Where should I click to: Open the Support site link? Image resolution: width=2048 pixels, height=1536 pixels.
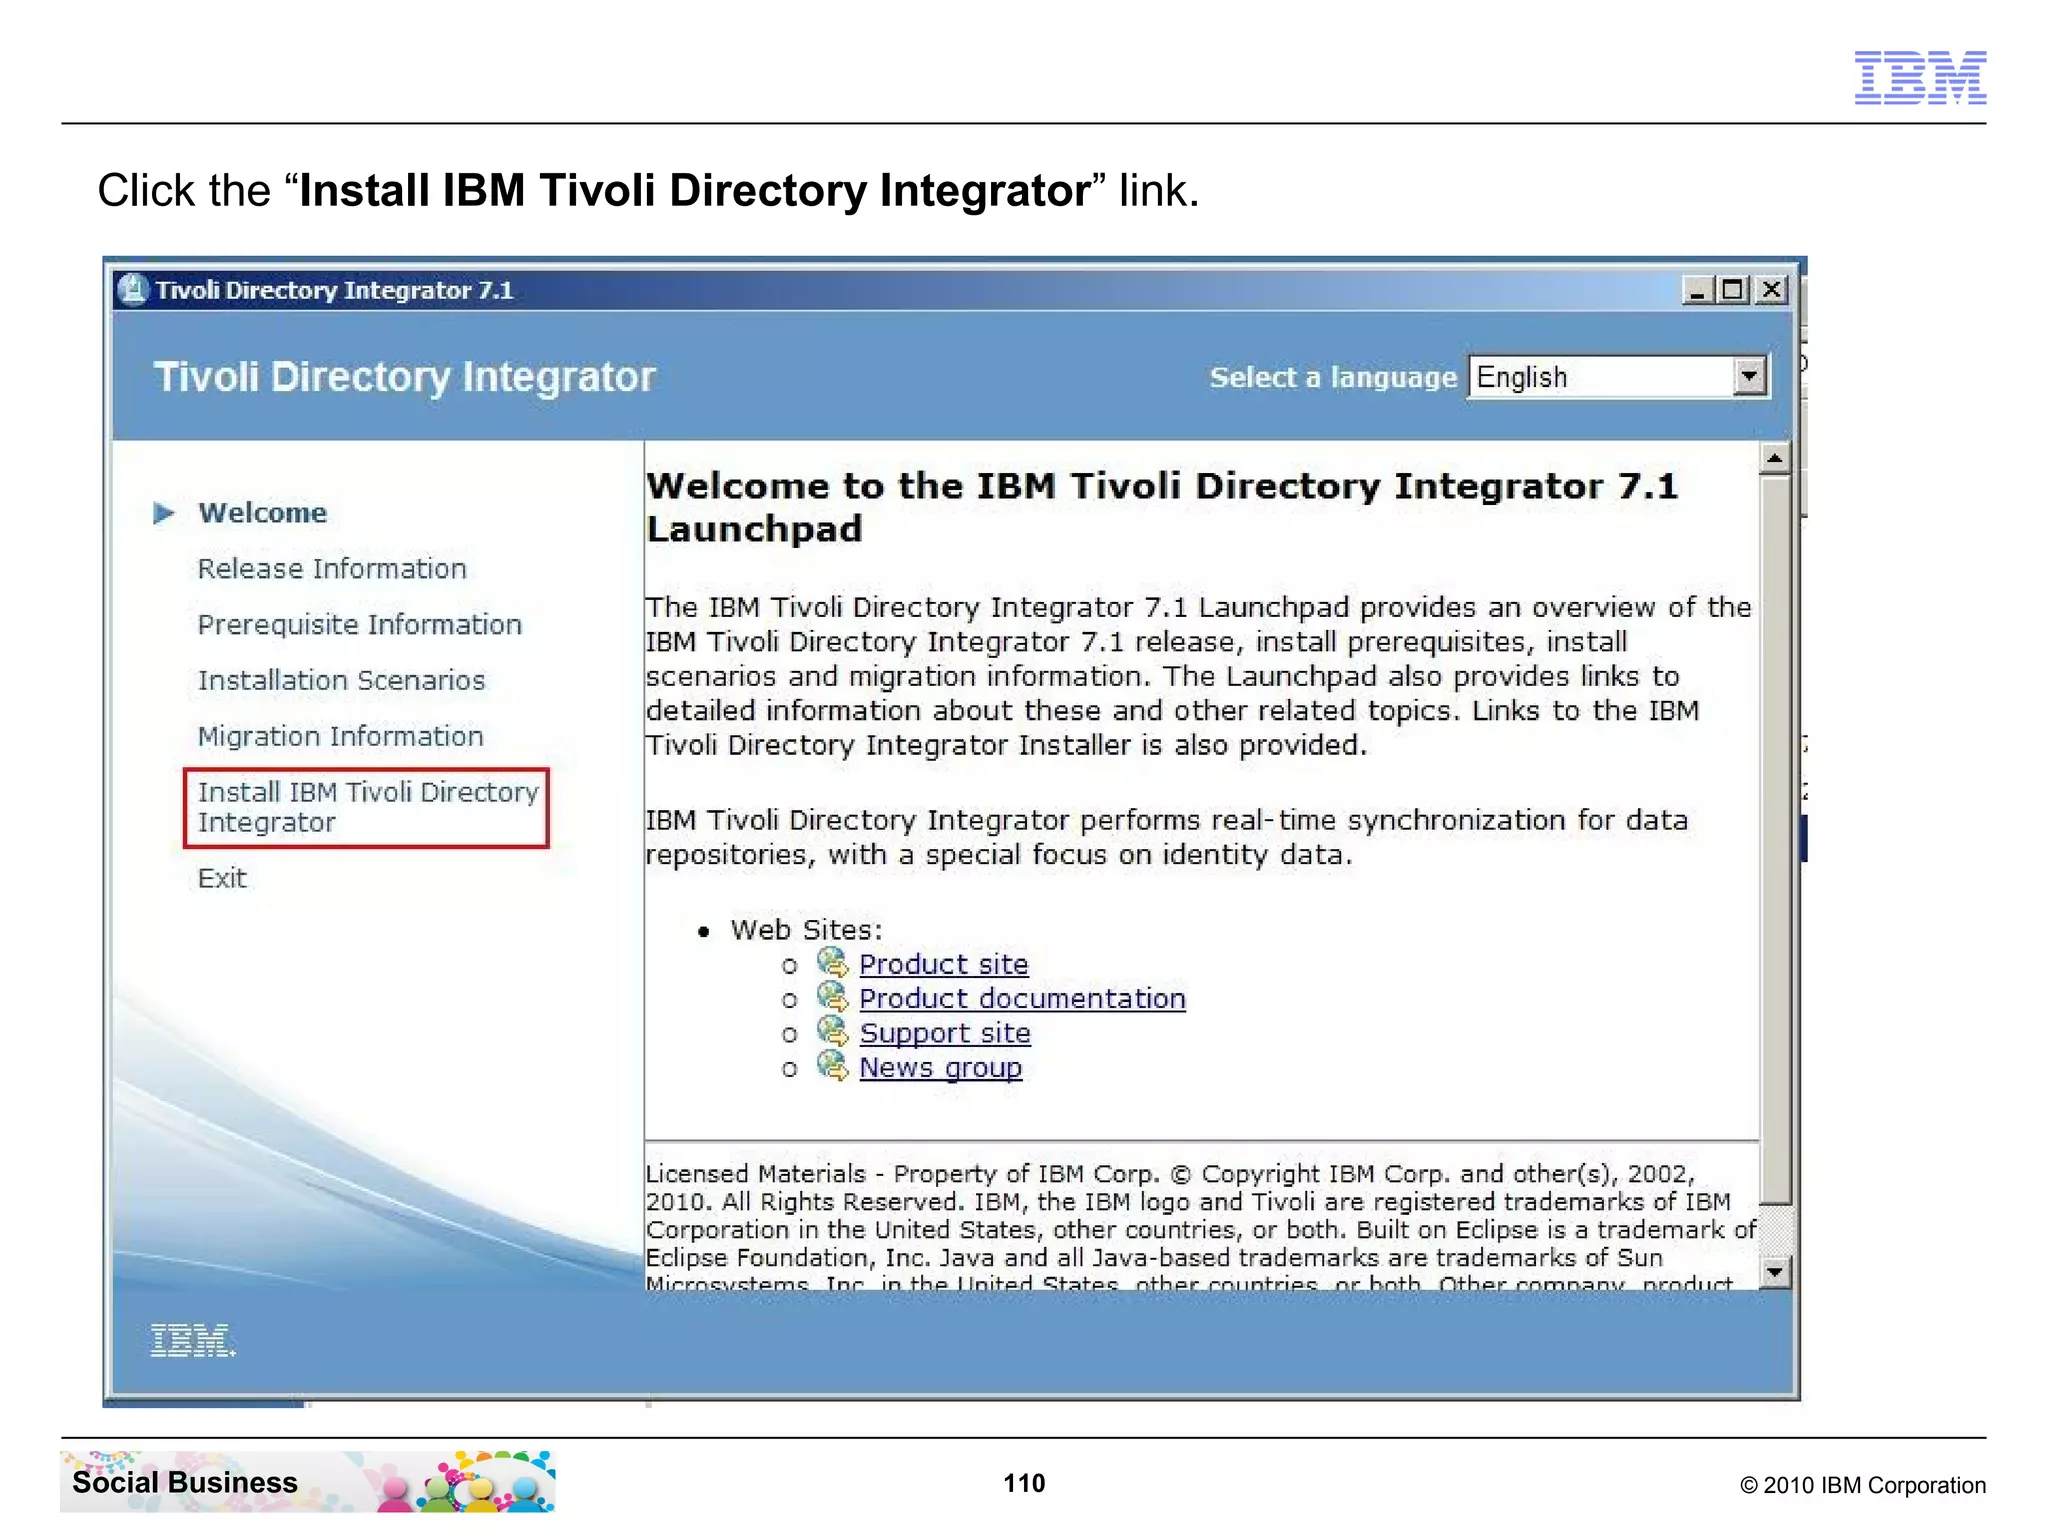[945, 1033]
